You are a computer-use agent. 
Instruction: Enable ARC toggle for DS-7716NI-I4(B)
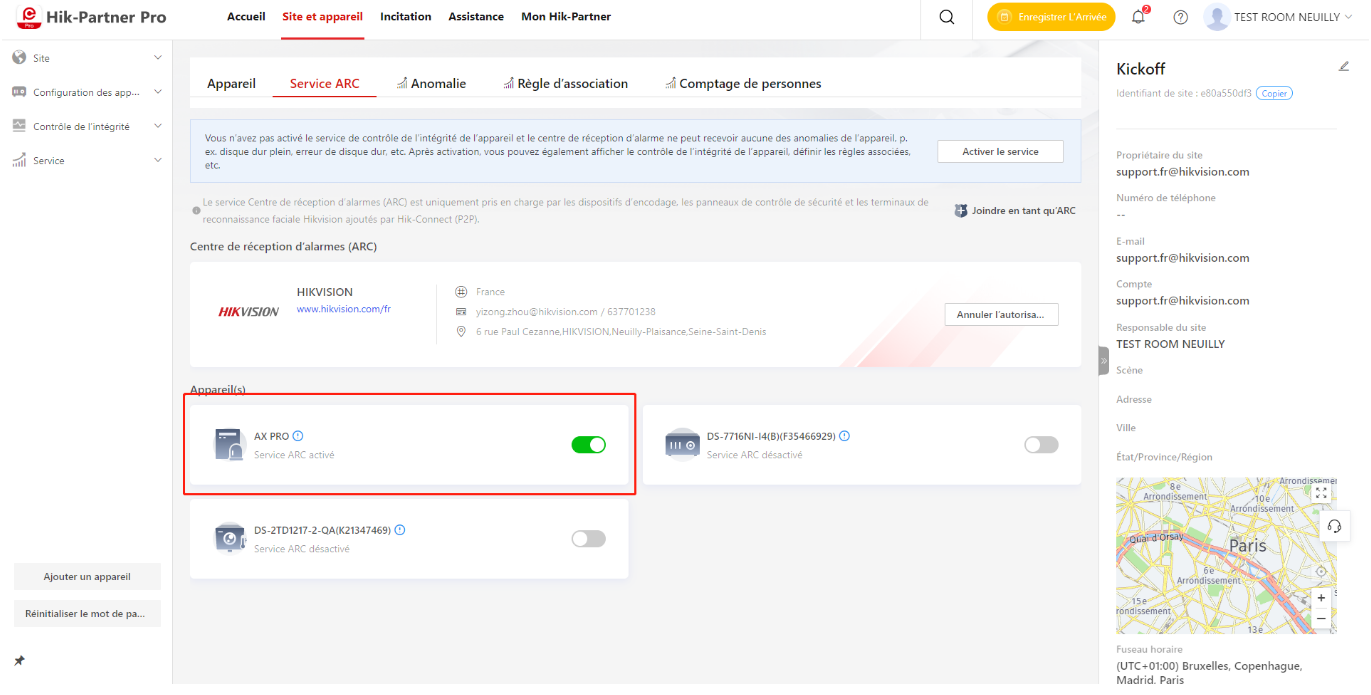tap(1041, 445)
